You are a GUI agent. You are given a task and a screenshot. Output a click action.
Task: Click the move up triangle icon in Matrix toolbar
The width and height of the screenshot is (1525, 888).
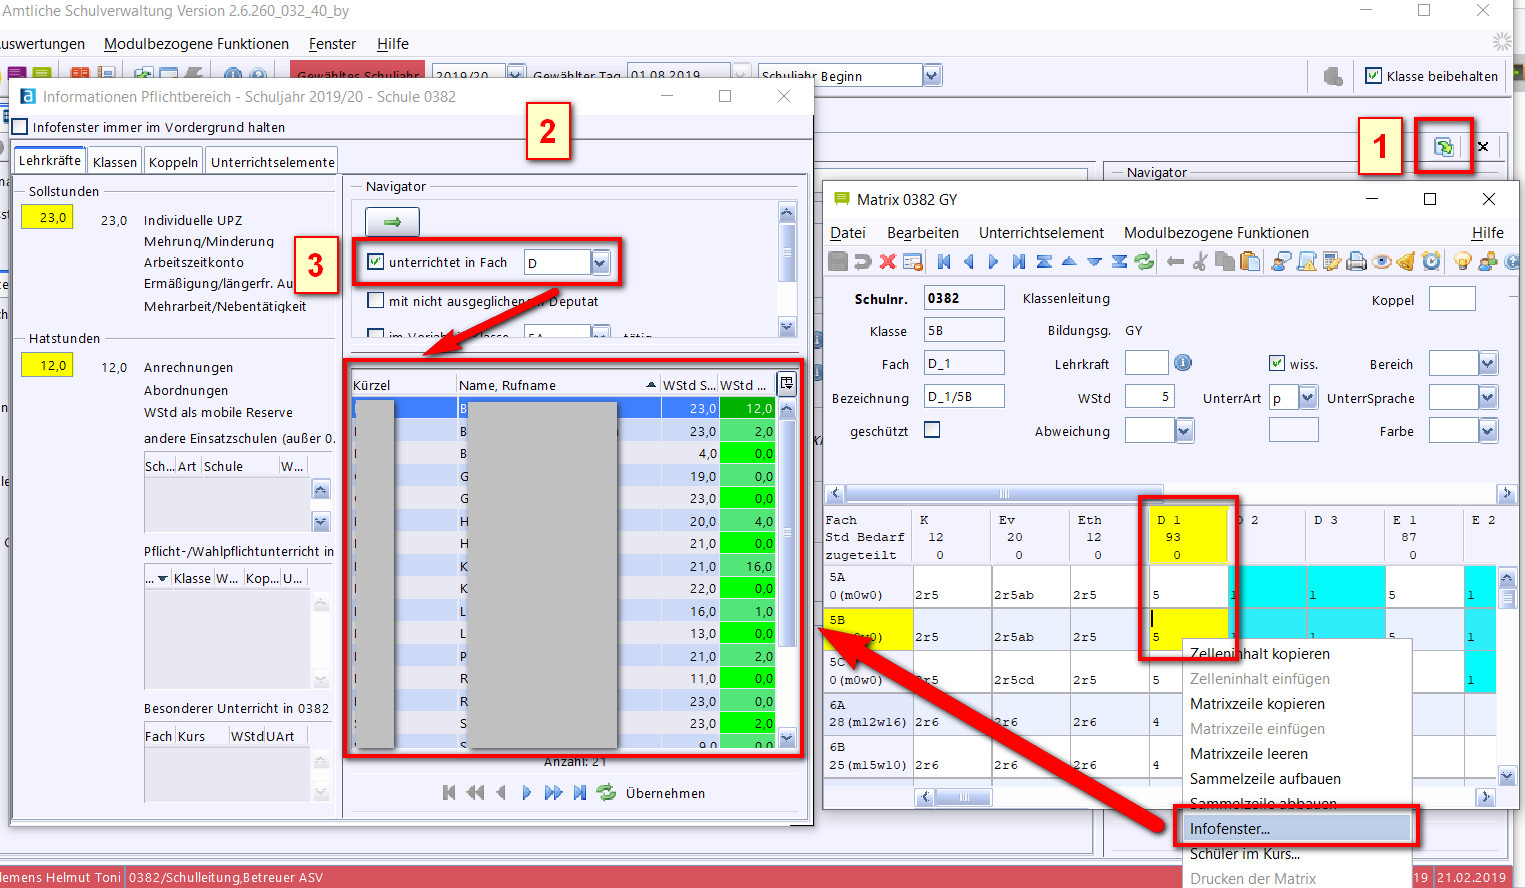[x=1069, y=262]
